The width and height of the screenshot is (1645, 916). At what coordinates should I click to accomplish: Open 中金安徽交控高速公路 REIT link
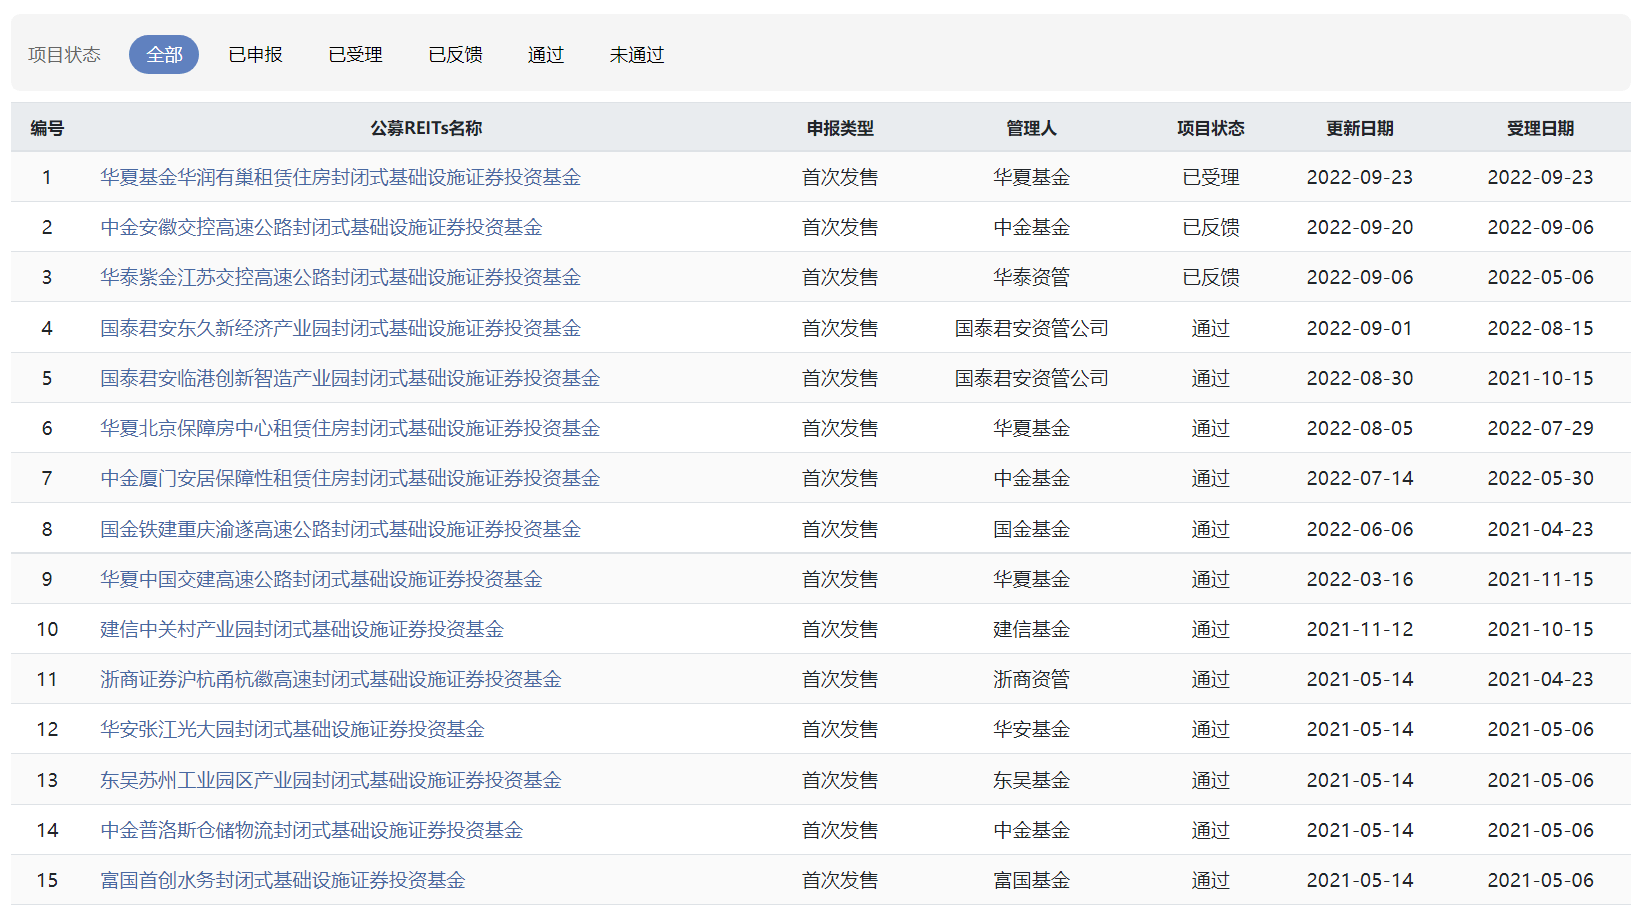(x=321, y=227)
